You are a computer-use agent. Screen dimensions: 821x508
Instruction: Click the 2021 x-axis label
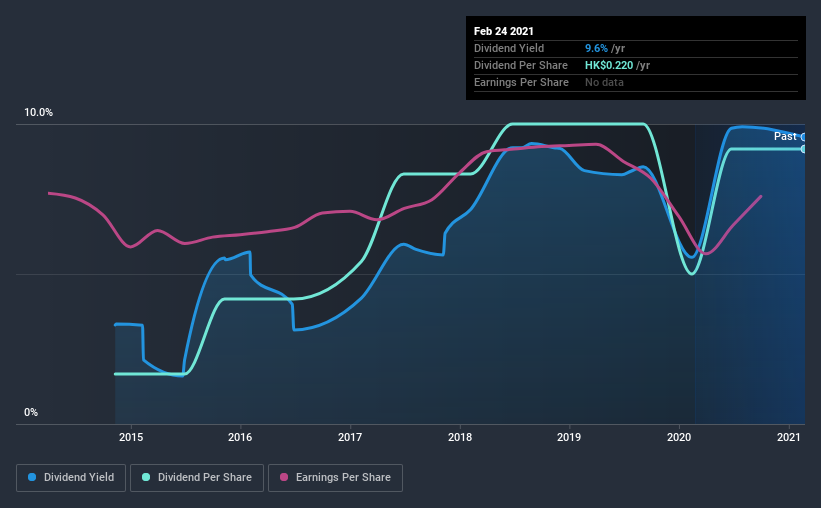click(x=789, y=437)
